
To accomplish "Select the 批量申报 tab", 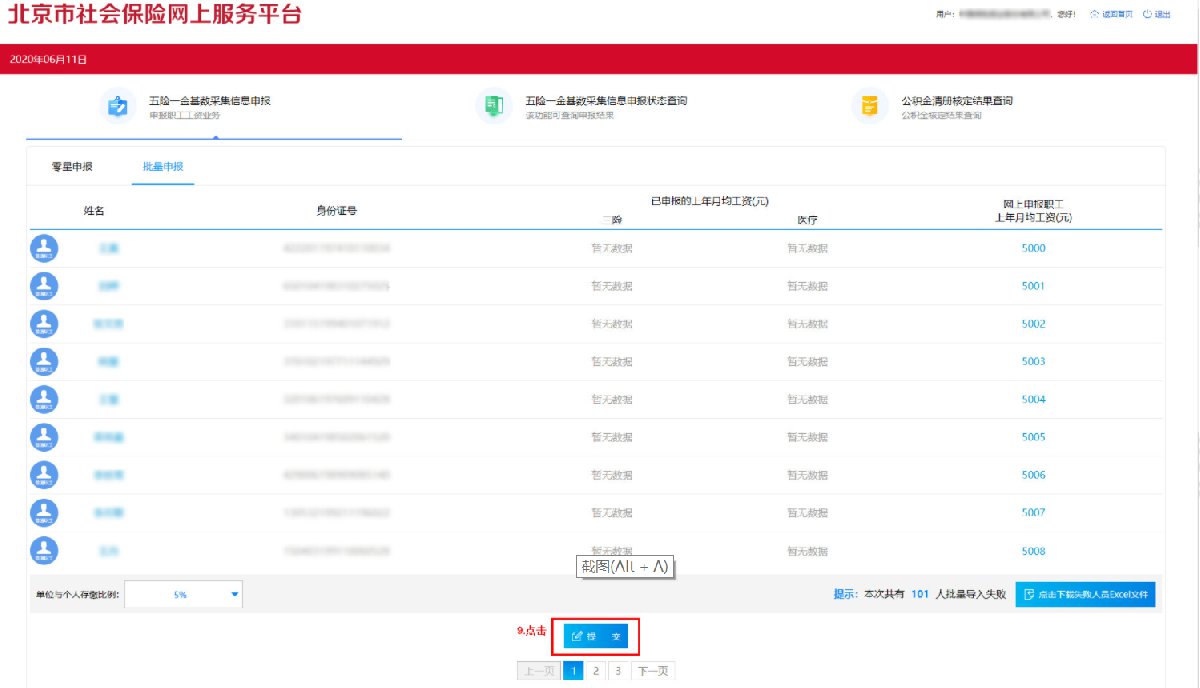I will tap(163, 167).
